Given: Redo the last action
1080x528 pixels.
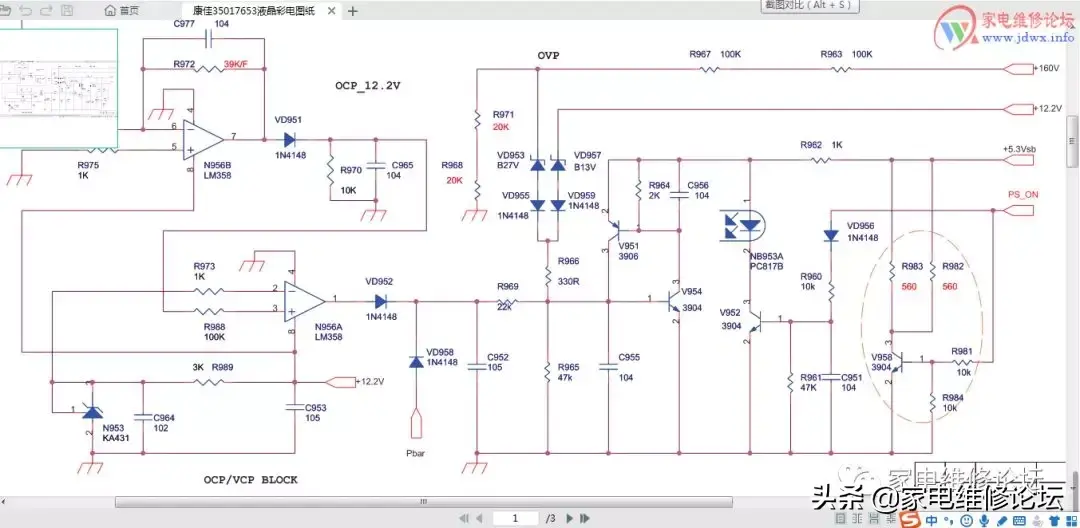Looking at the screenshot, I should pyautogui.click(x=46, y=10).
